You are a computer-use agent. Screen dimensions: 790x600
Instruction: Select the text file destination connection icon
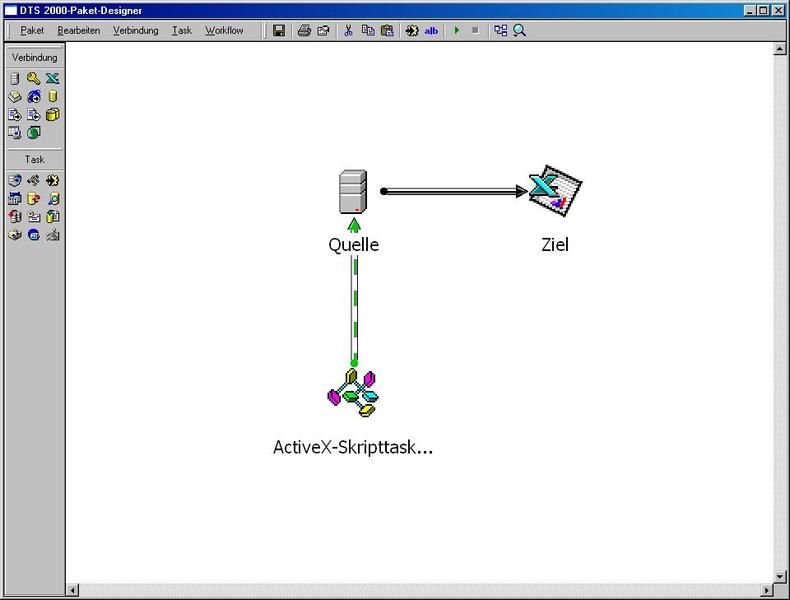pyautogui.click(x=34, y=115)
